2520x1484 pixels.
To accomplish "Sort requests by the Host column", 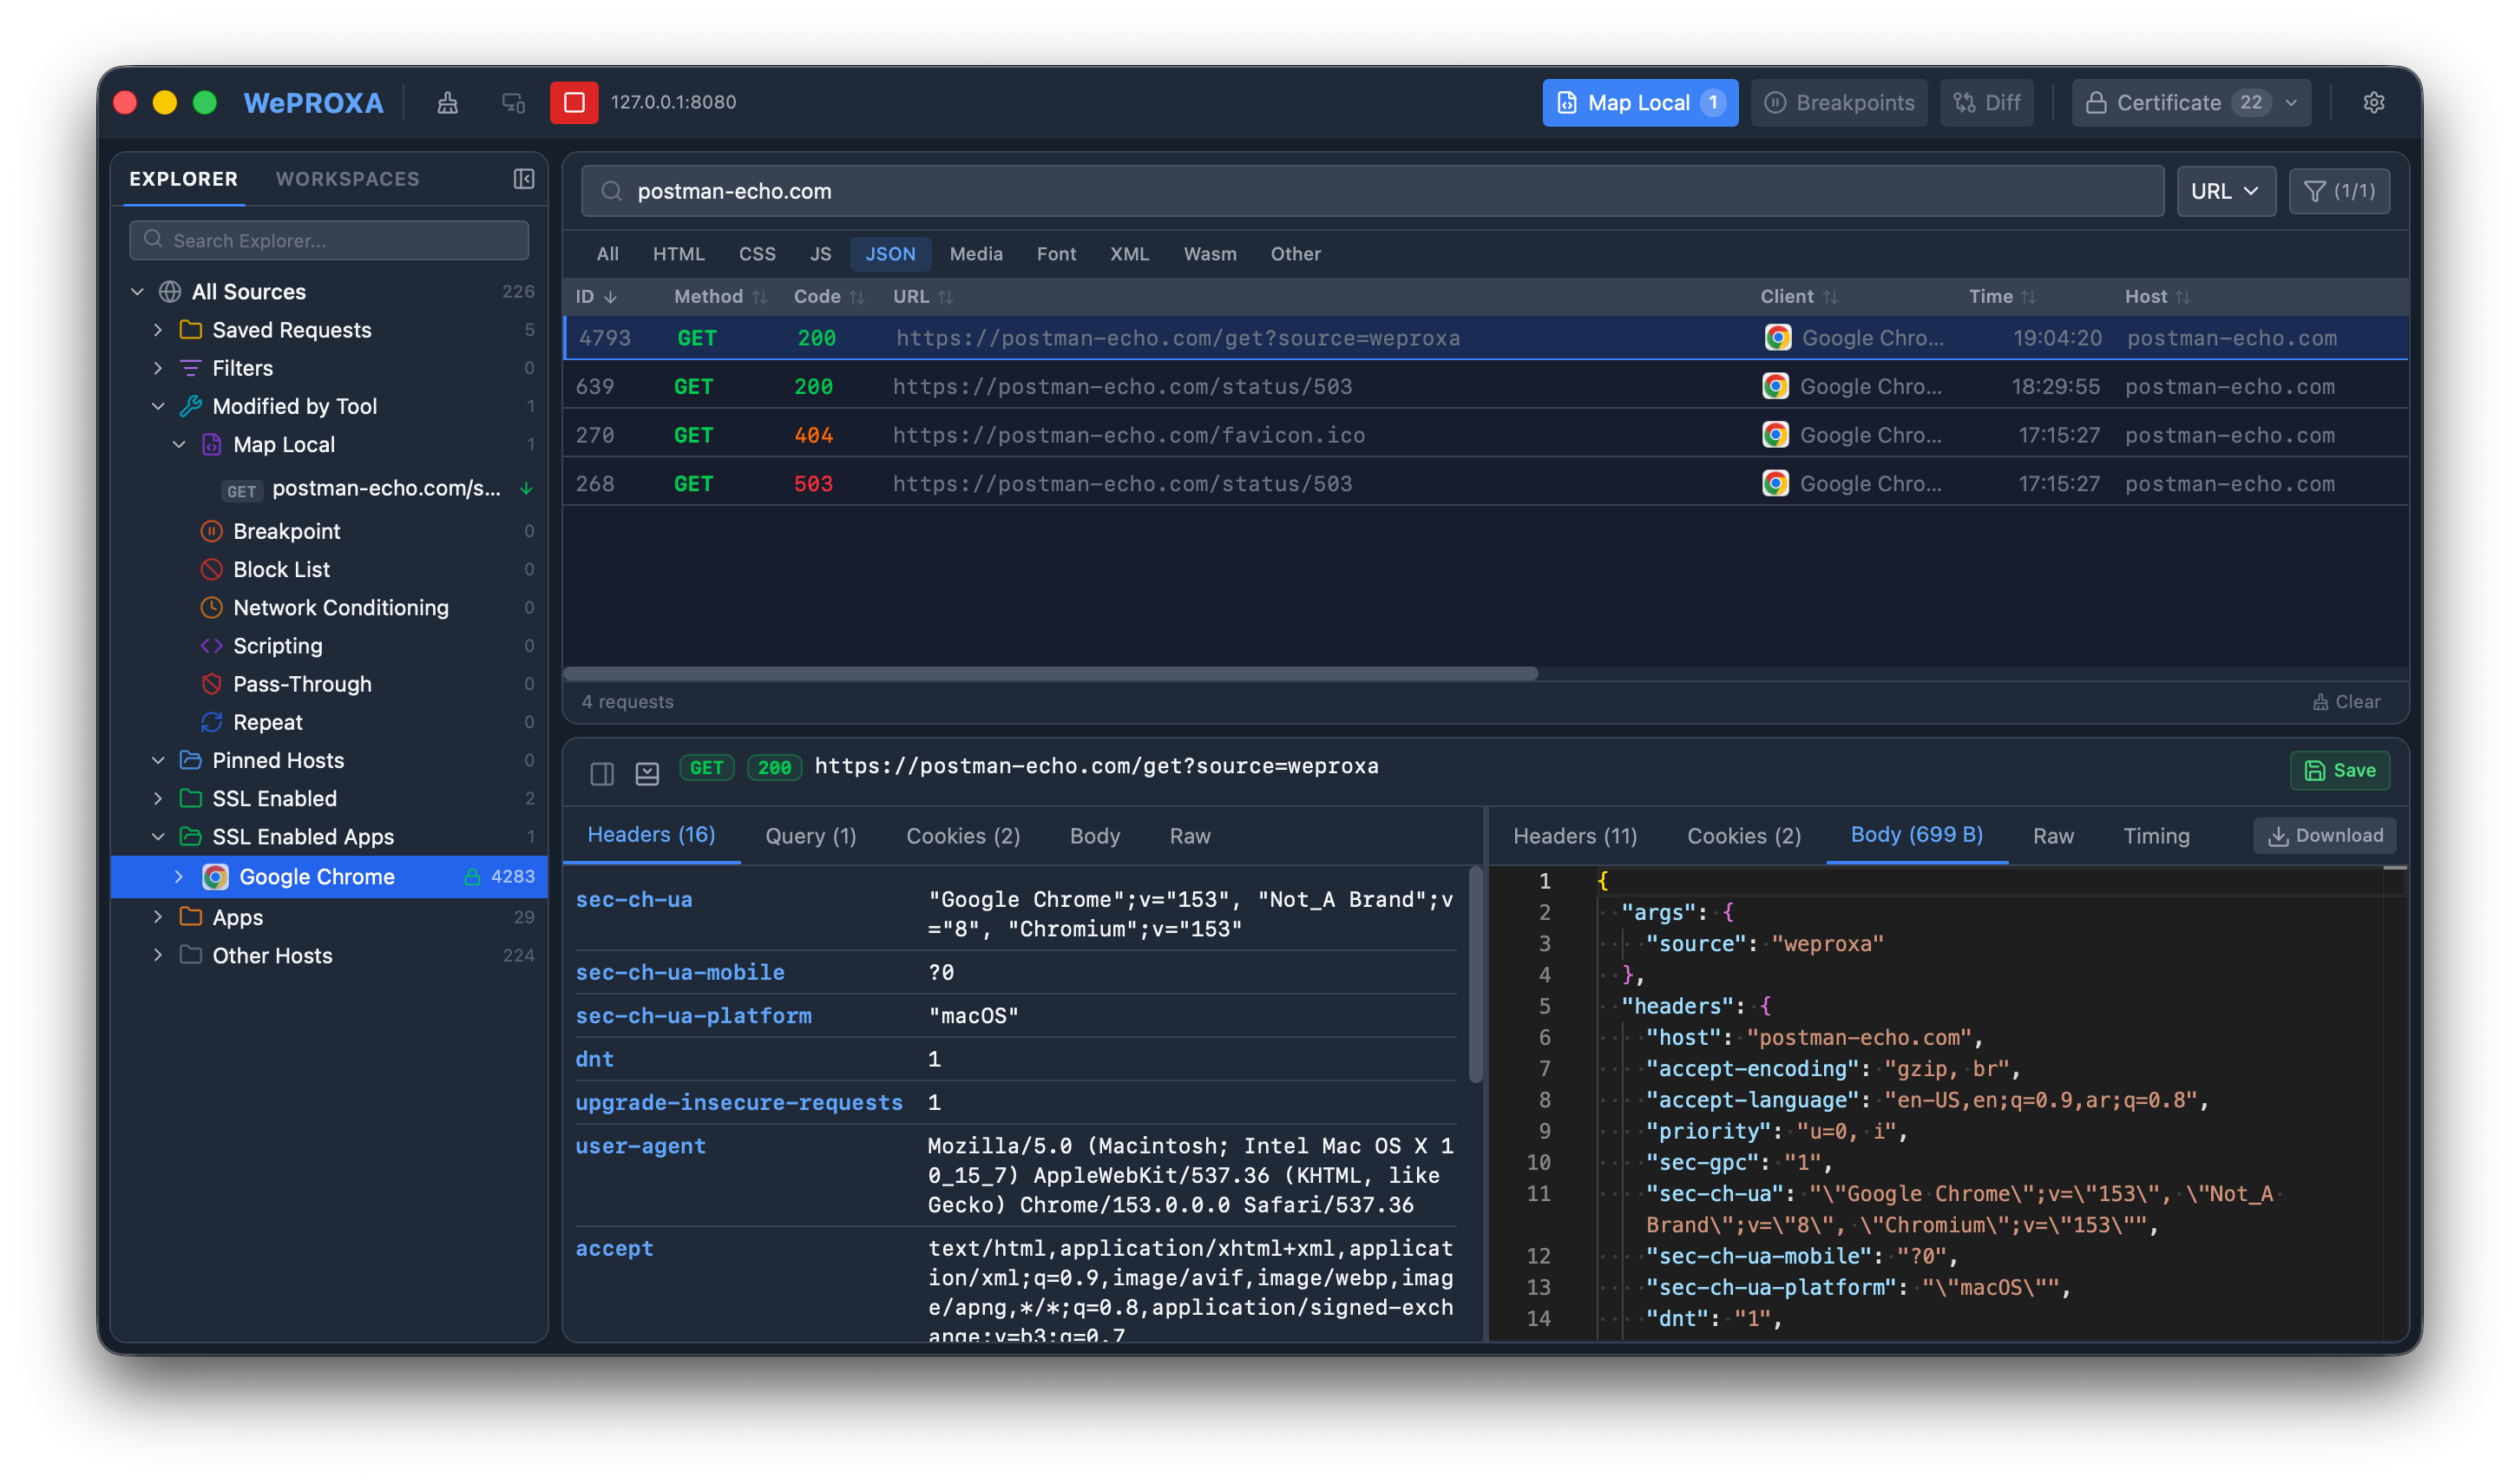I will [2156, 297].
